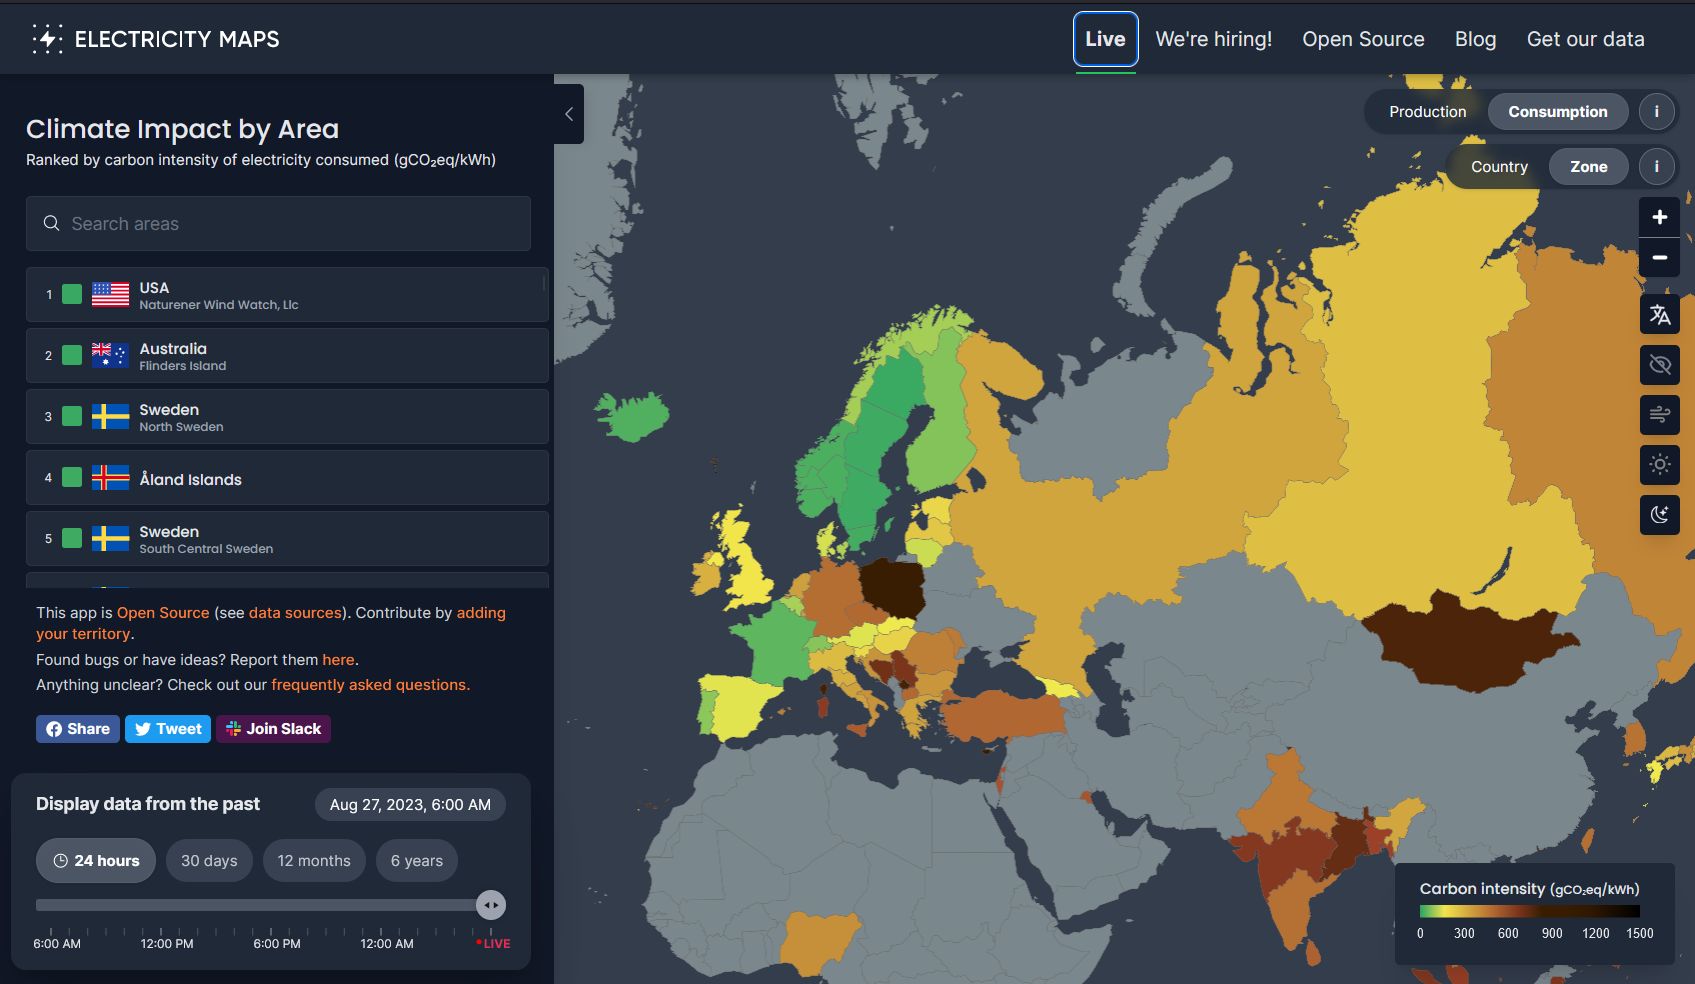Viewport: 1695px width, 984px height.
Task: Open the date display Aug 27 selector
Action: coord(409,804)
